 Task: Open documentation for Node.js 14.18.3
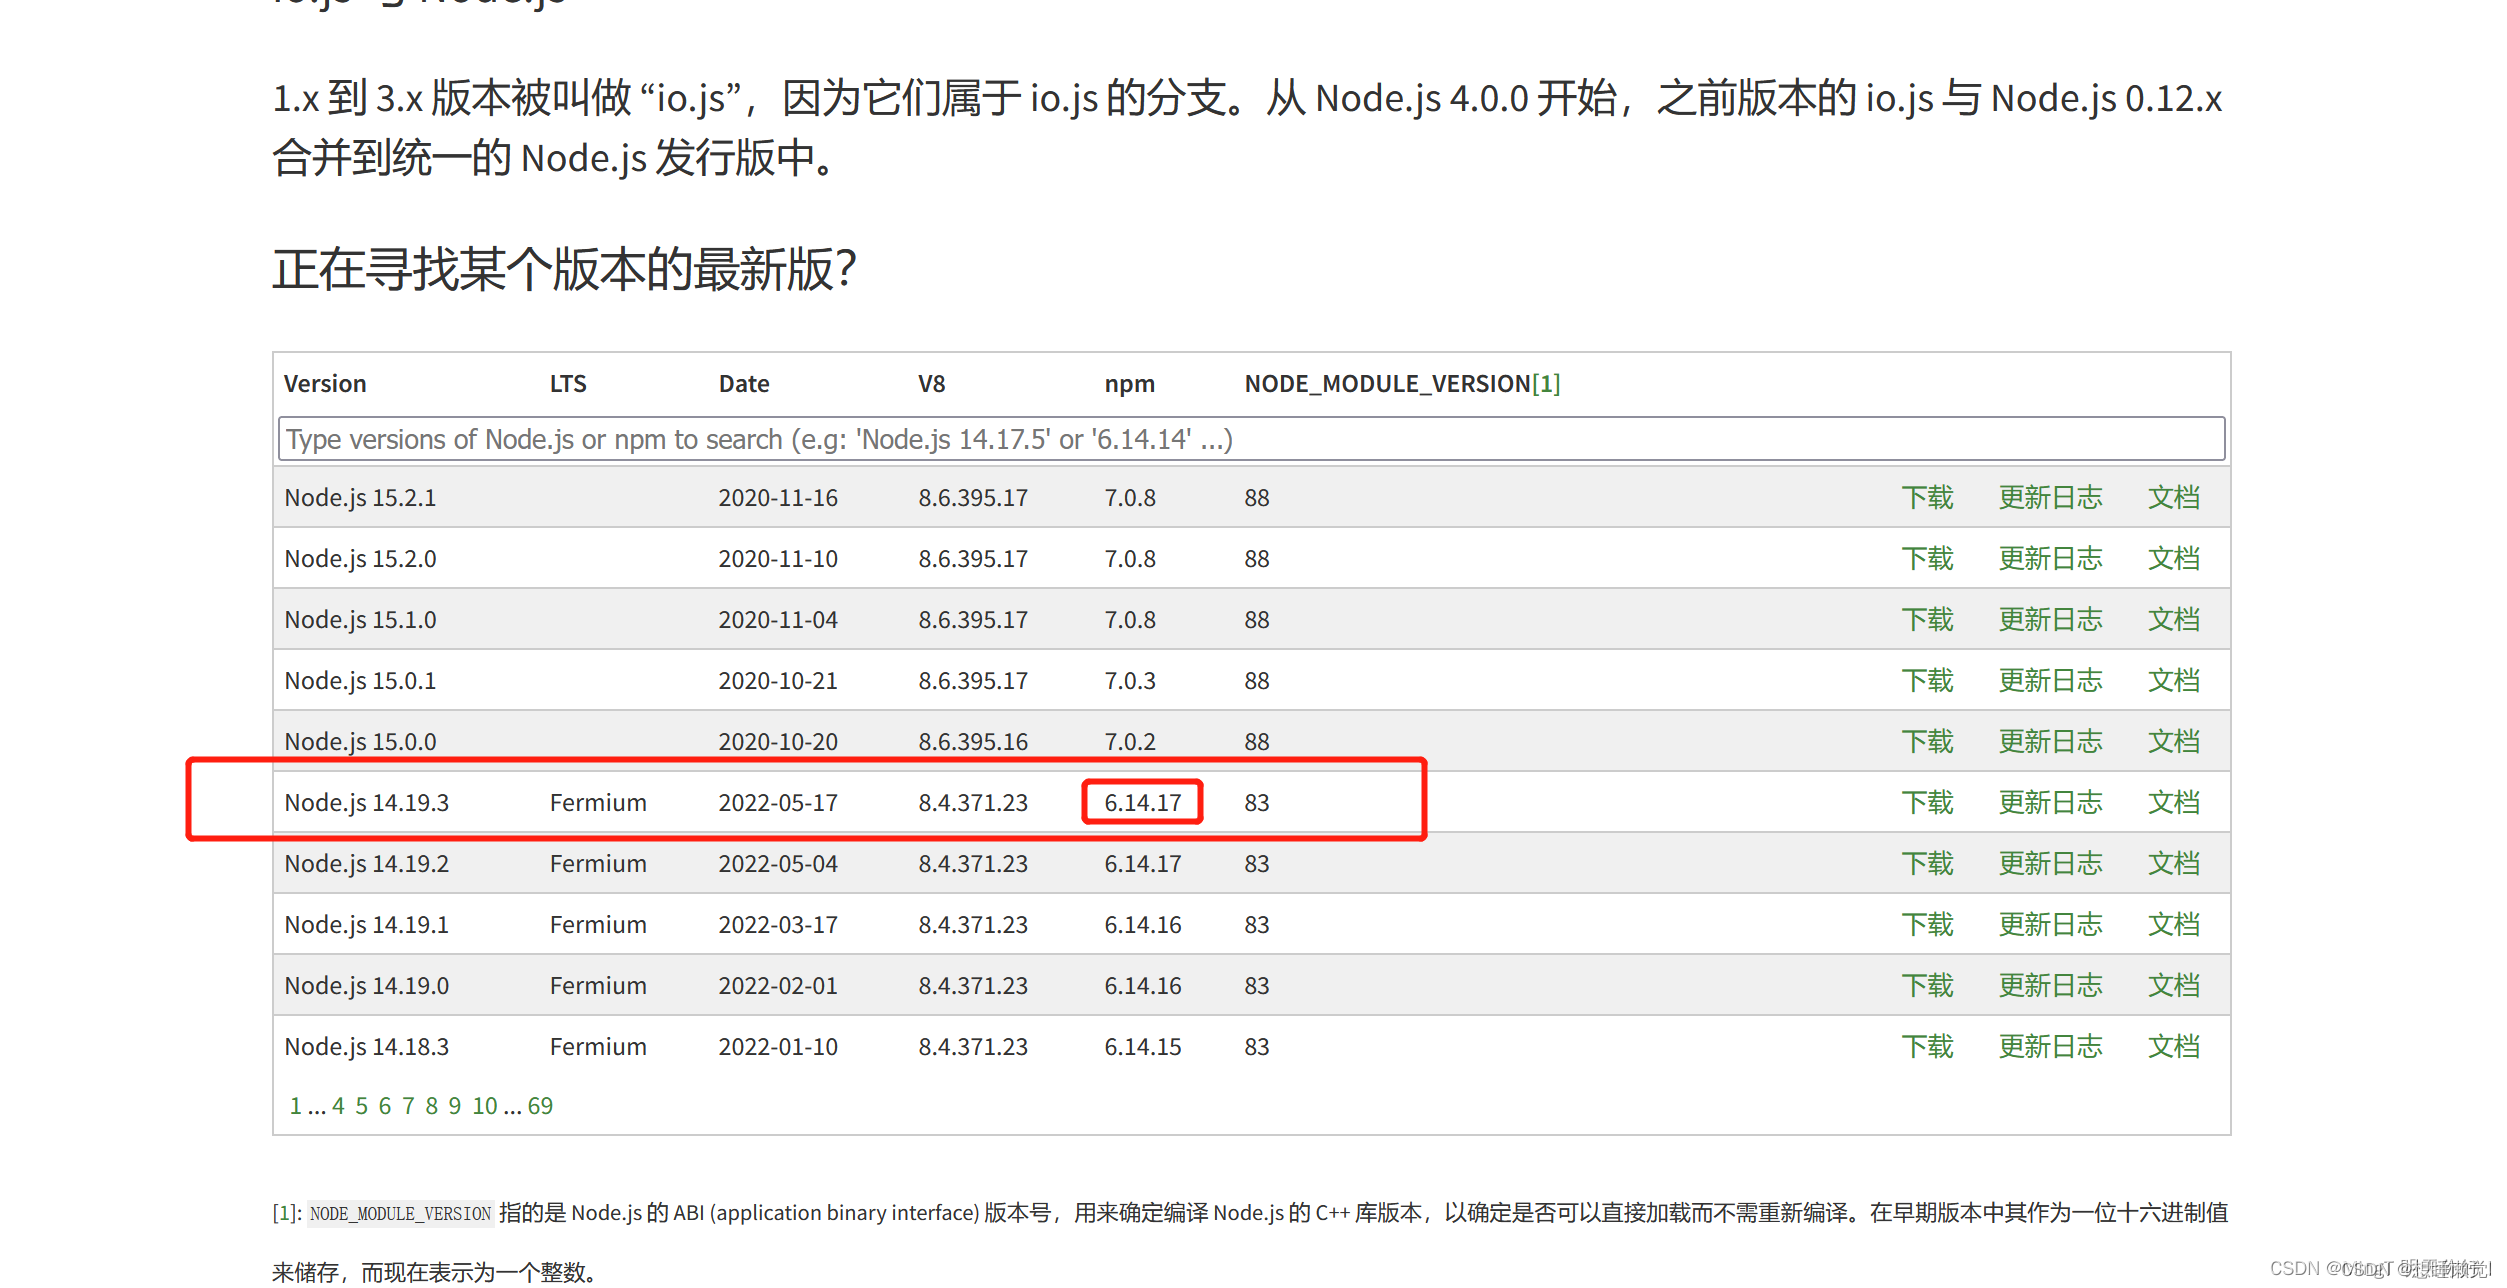tap(2172, 1047)
